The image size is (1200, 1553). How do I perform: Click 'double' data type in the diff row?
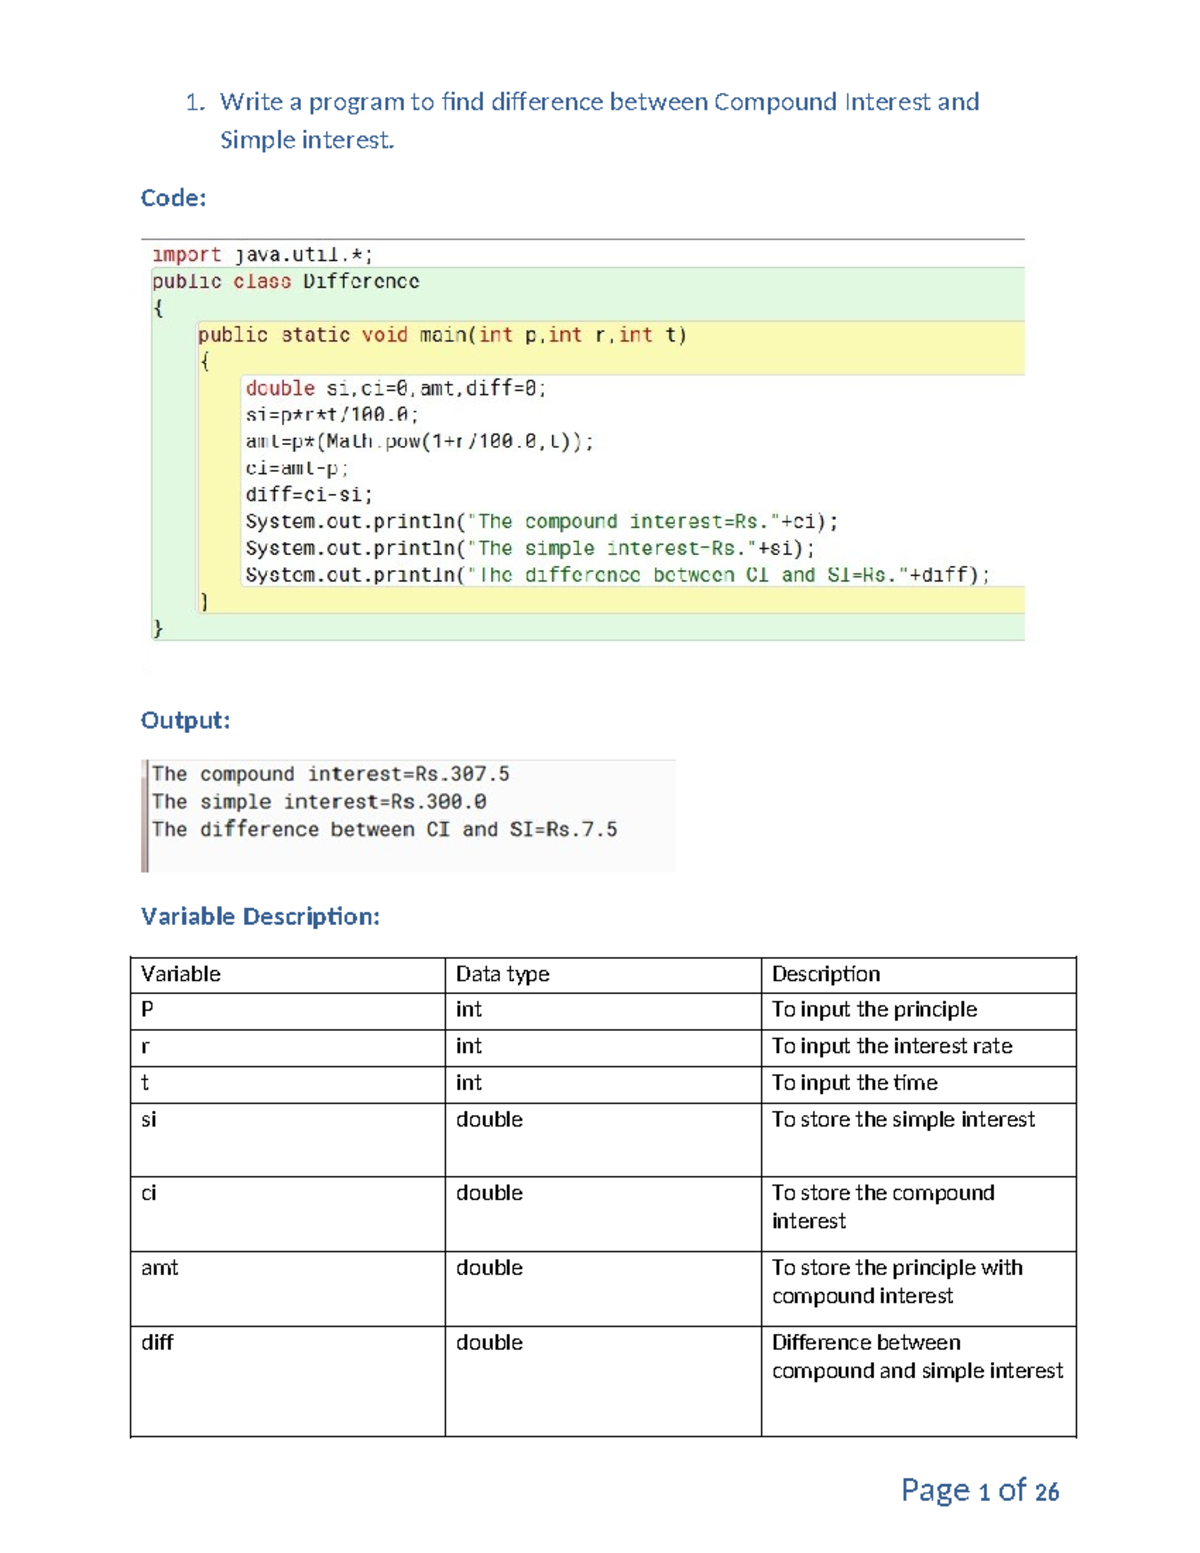point(490,1343)
